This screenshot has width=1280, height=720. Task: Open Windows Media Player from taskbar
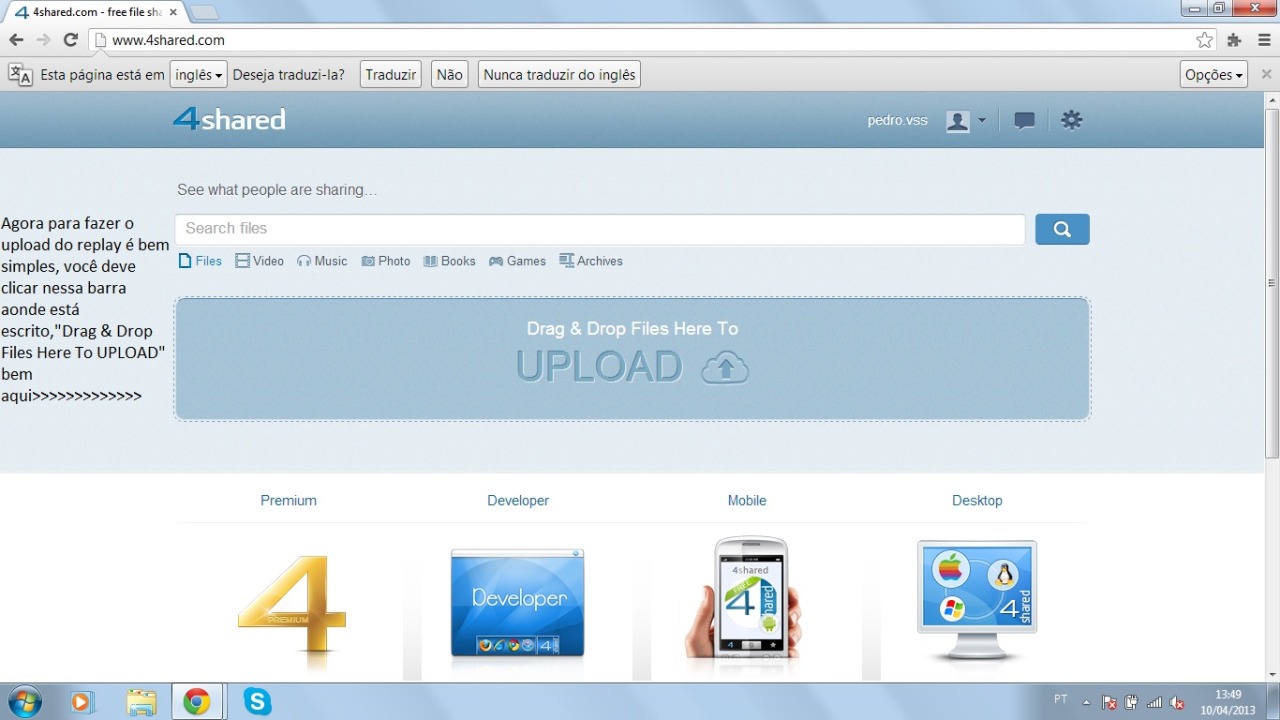(81, 702)
